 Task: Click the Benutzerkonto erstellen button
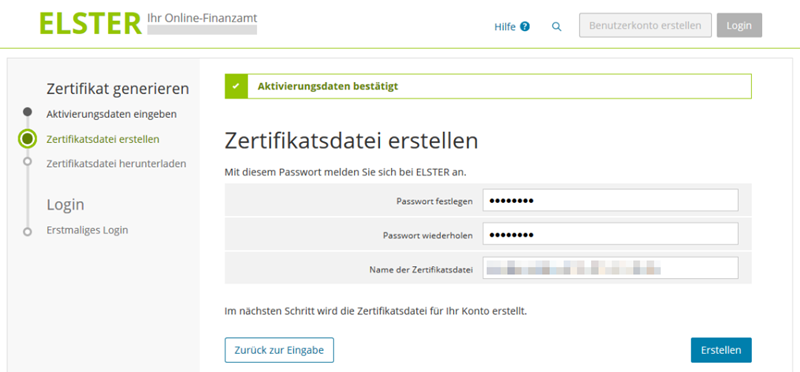point(645,26)
